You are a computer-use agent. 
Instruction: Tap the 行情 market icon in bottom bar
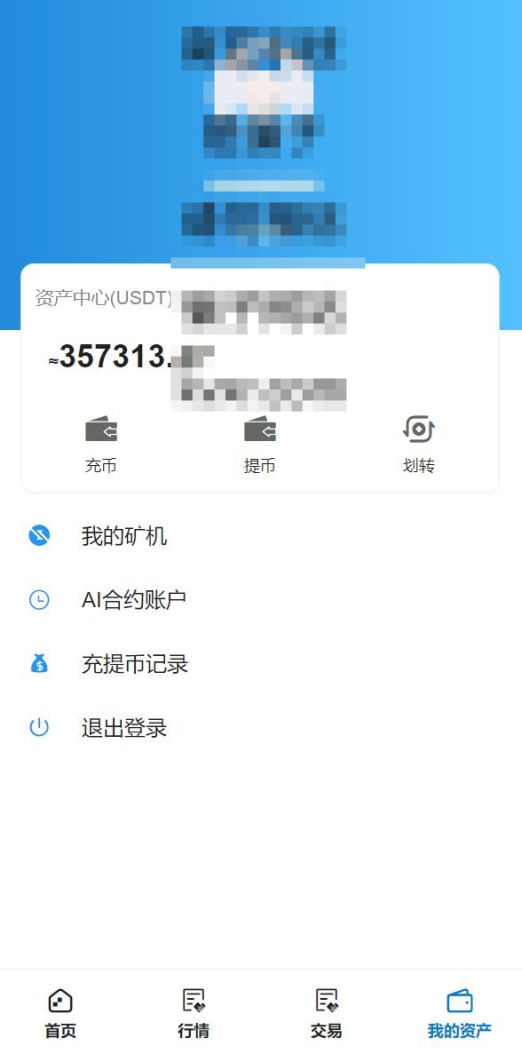(x=193, y=1001)
